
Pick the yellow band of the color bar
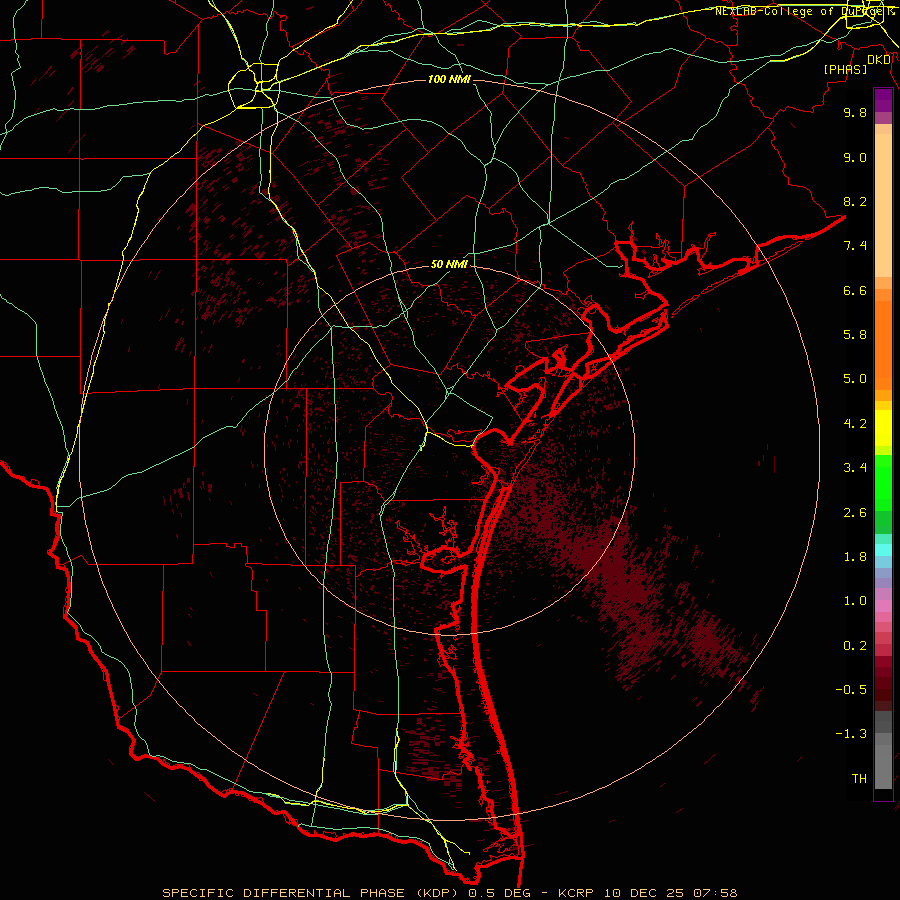point(883,427)
